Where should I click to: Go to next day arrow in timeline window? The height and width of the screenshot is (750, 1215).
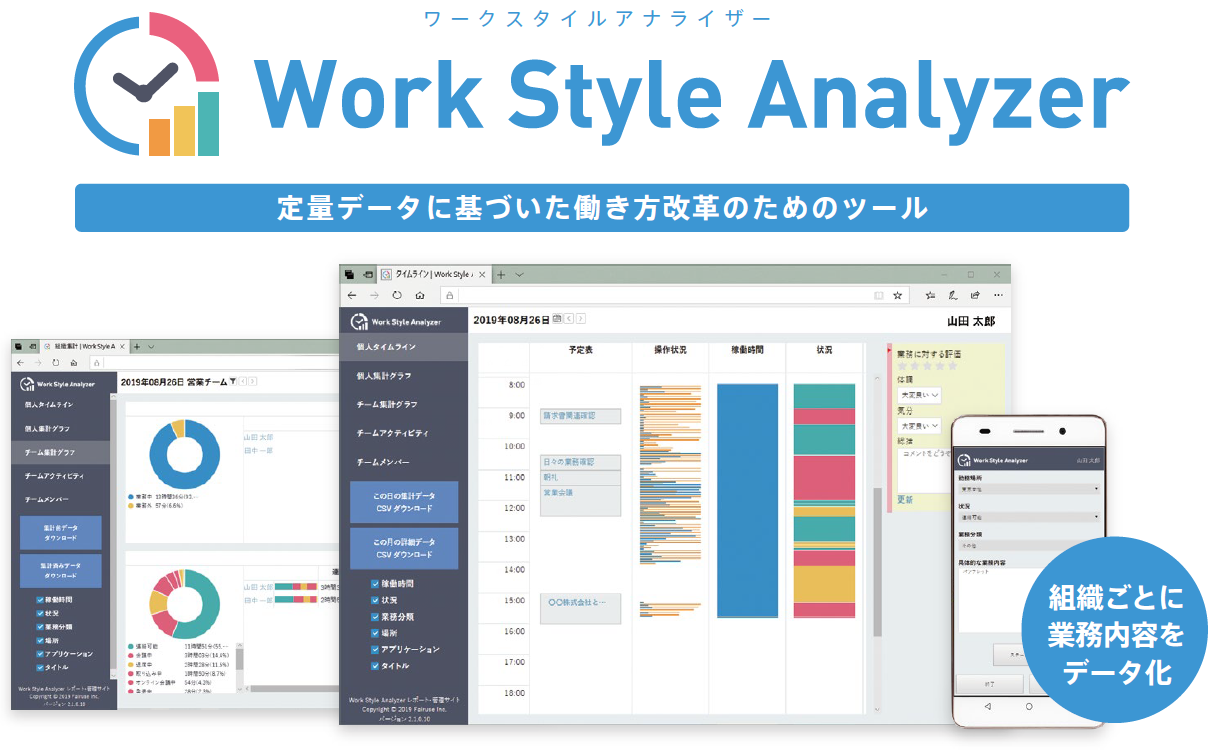point(581,319)
